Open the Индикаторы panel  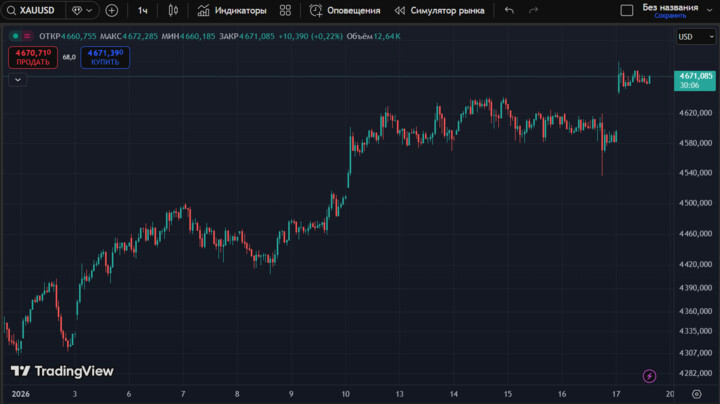[x=232, y=10]
